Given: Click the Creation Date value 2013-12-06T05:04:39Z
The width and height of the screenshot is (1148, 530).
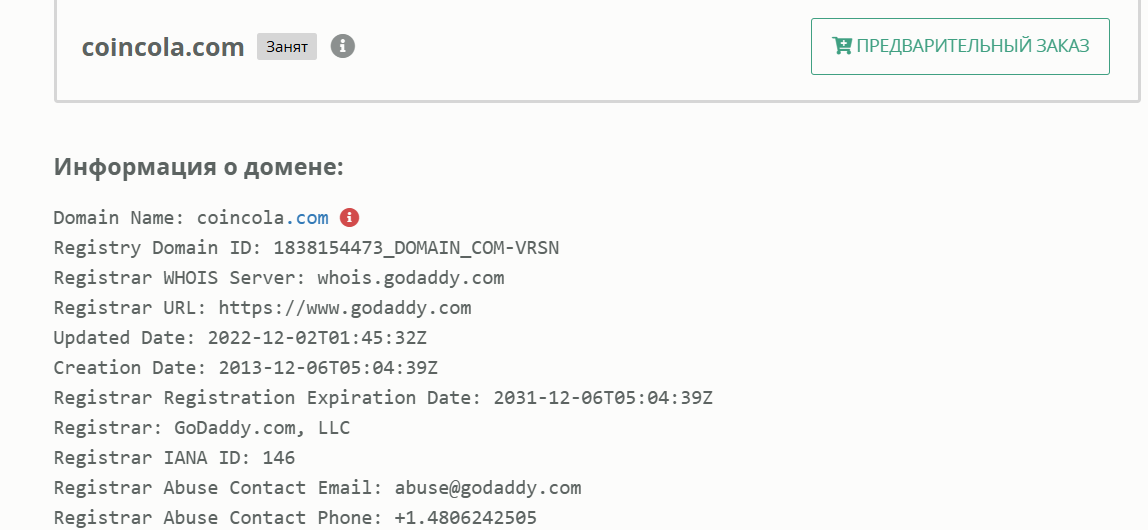Looking at the screenshot, I should coord(328,368).
